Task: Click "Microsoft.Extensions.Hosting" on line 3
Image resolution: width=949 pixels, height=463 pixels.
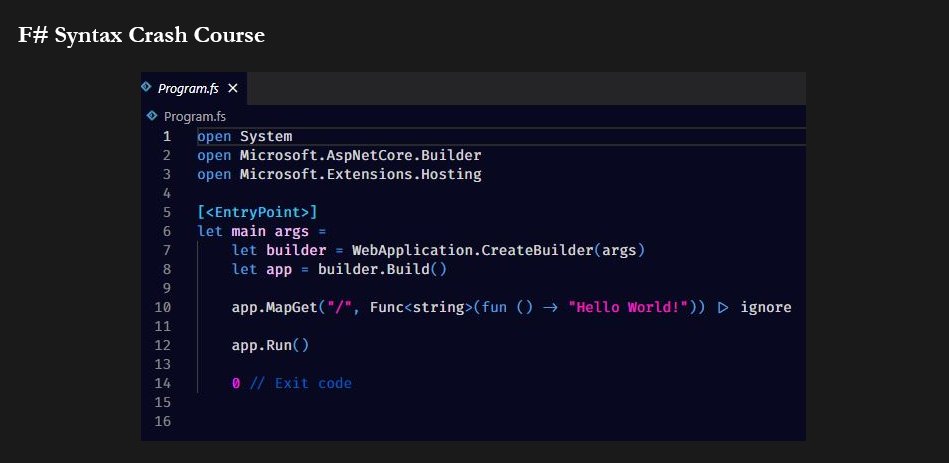Action: pyautogui.click(x=361, y=175)
